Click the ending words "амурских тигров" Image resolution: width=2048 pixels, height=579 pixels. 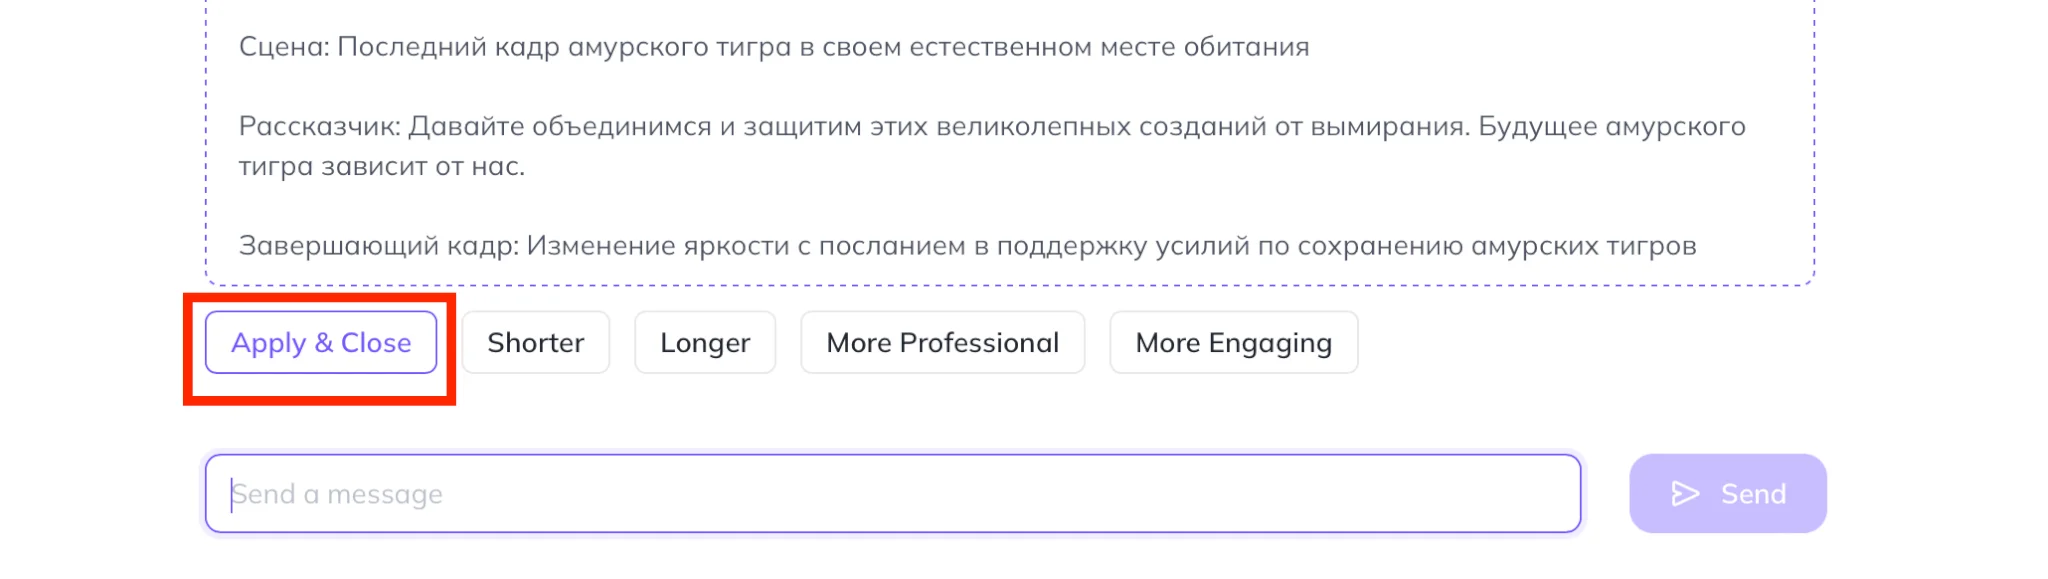point(1584,246)
